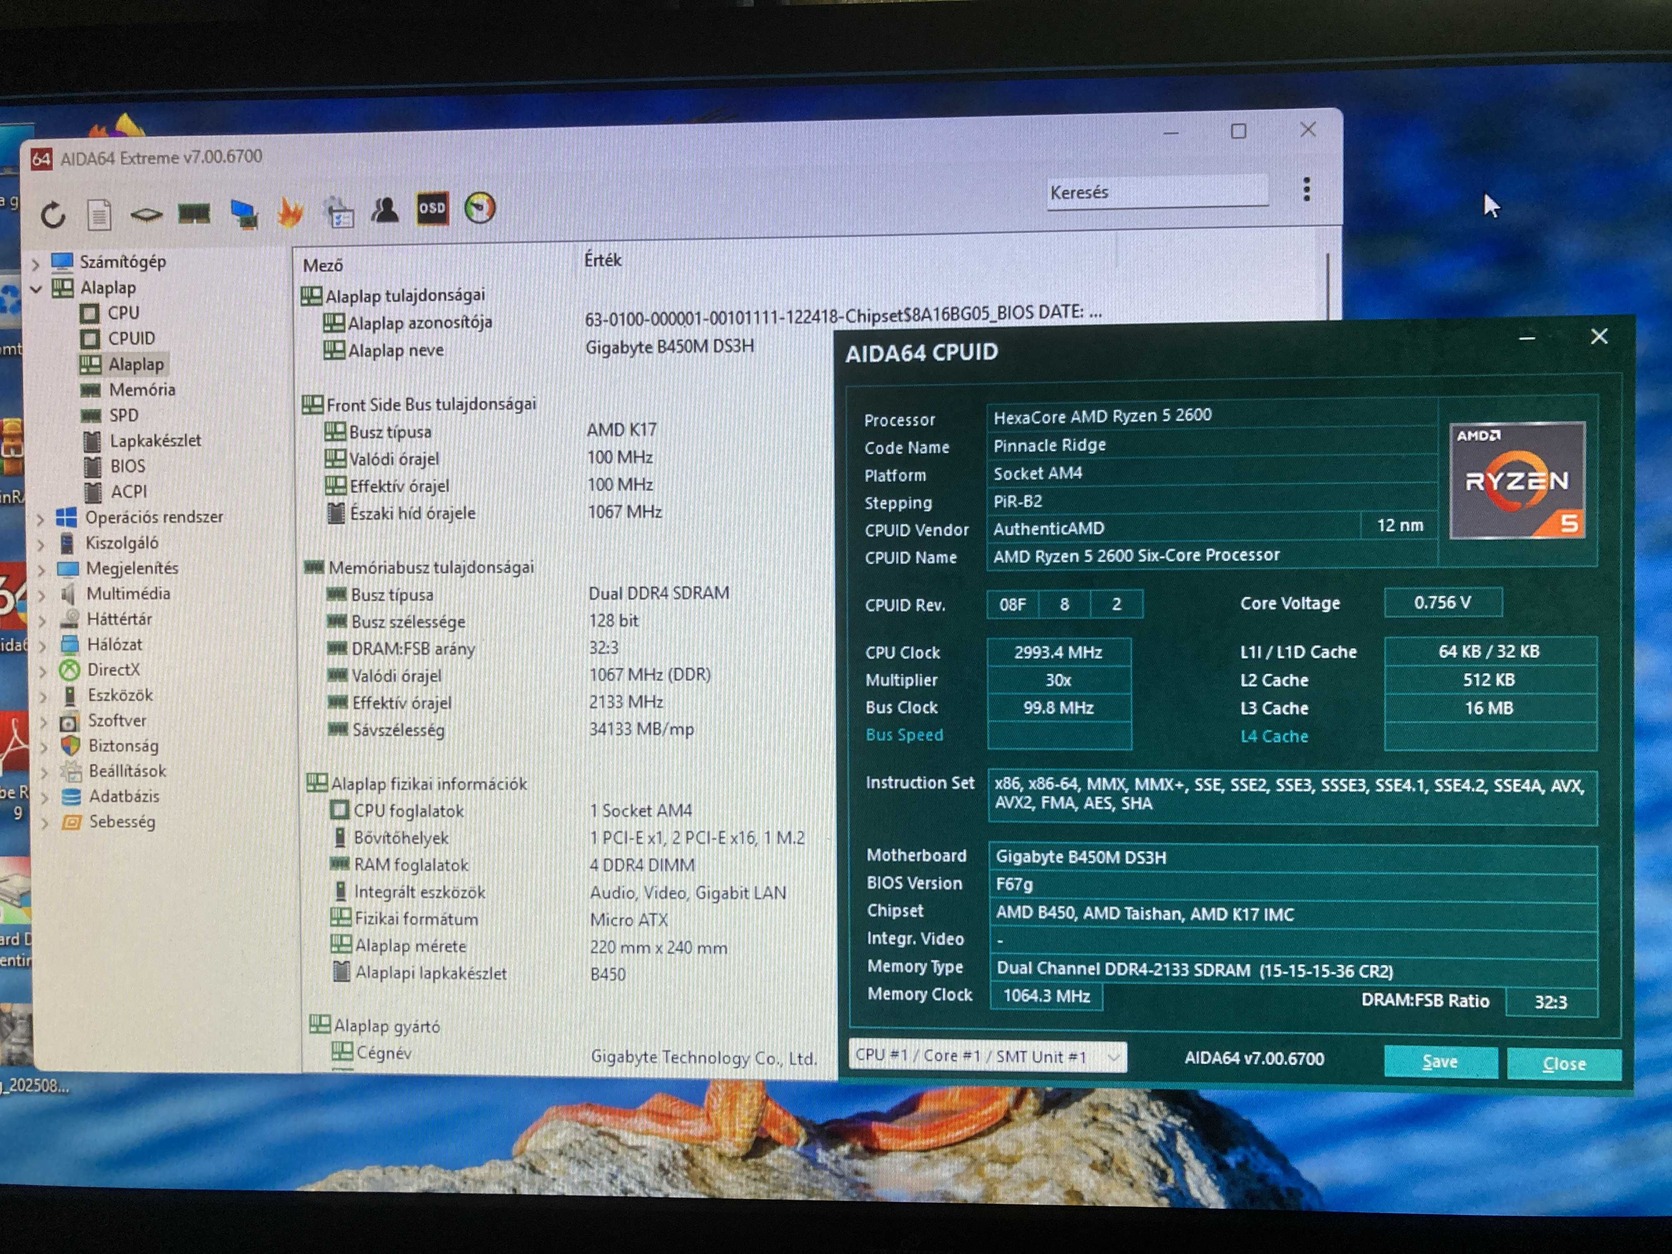Expand the Számítógép tree node
Screen dimensions: 1672x1254
coord(36,263)
